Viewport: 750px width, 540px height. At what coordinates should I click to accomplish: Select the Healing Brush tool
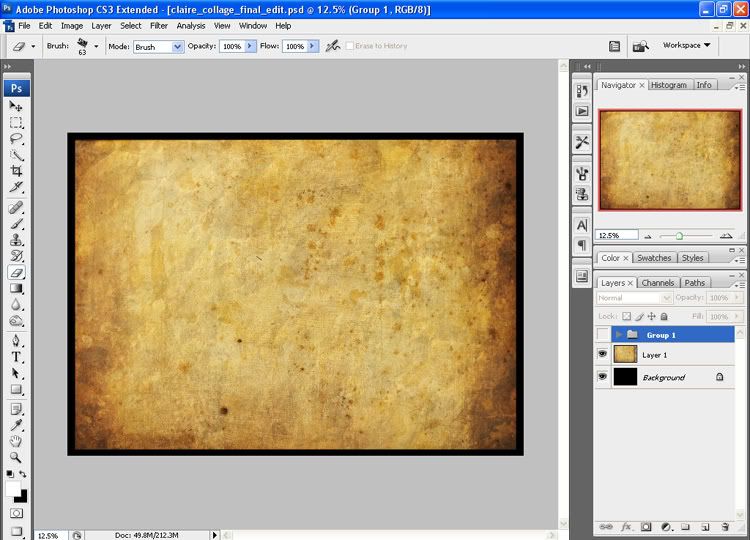[16, 208]
